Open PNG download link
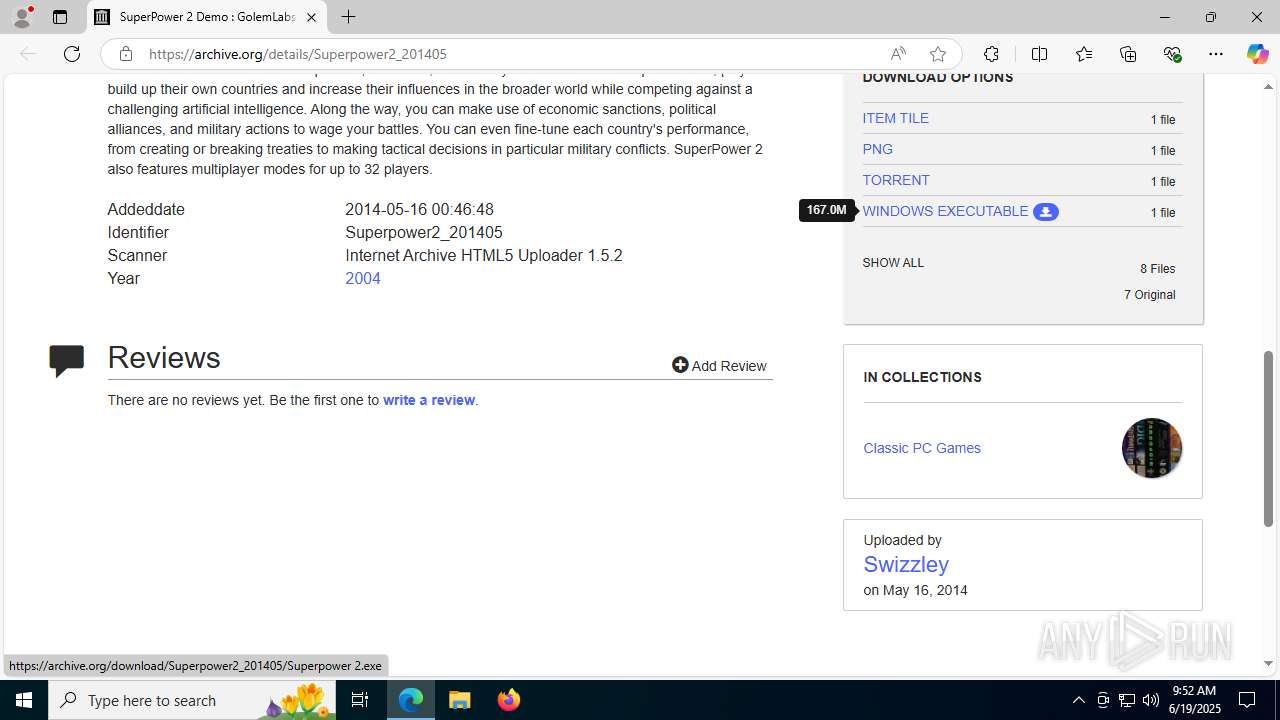 (x=878, y=149)
